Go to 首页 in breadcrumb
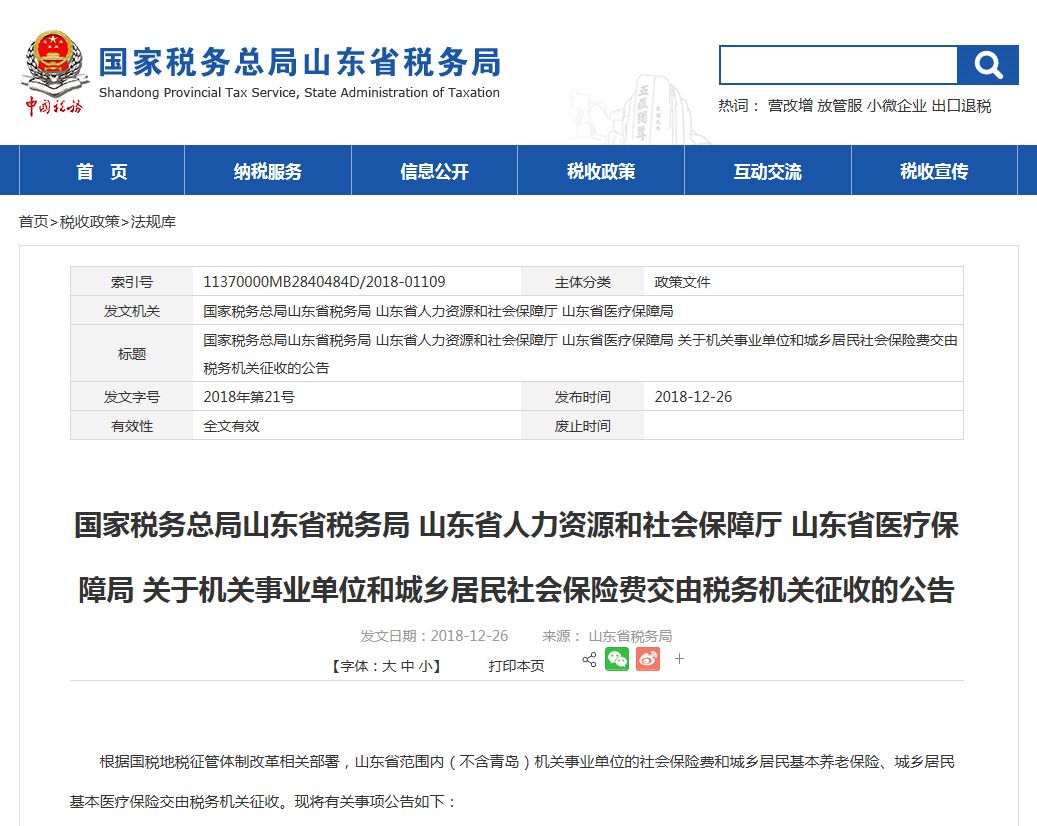Viewport: 1037px width, 826px height. 34,222
